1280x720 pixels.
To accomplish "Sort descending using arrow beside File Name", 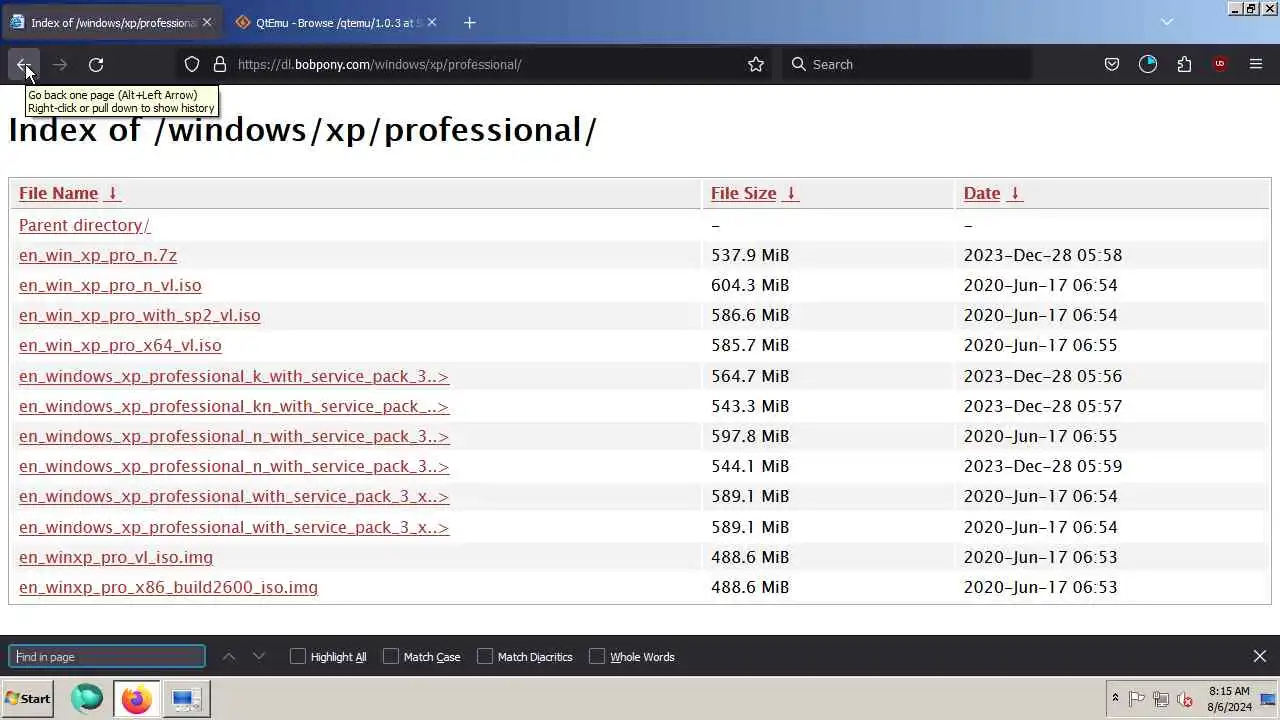I will click(113, 193).
